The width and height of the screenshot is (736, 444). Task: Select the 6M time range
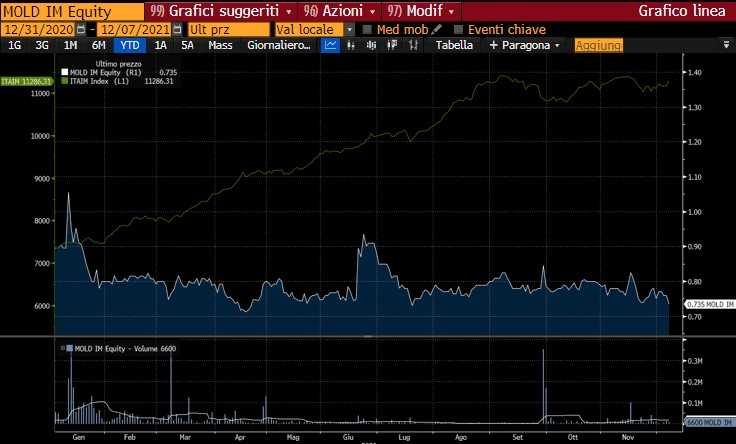click(x=99, y=45)
